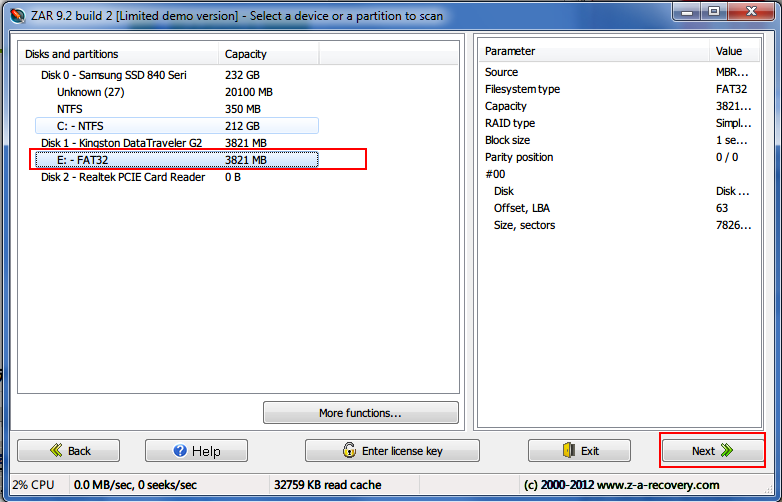This screenshot has width=782, height=502.
Task: Click the padlock icon on license key button
Action: pos(348,451)
